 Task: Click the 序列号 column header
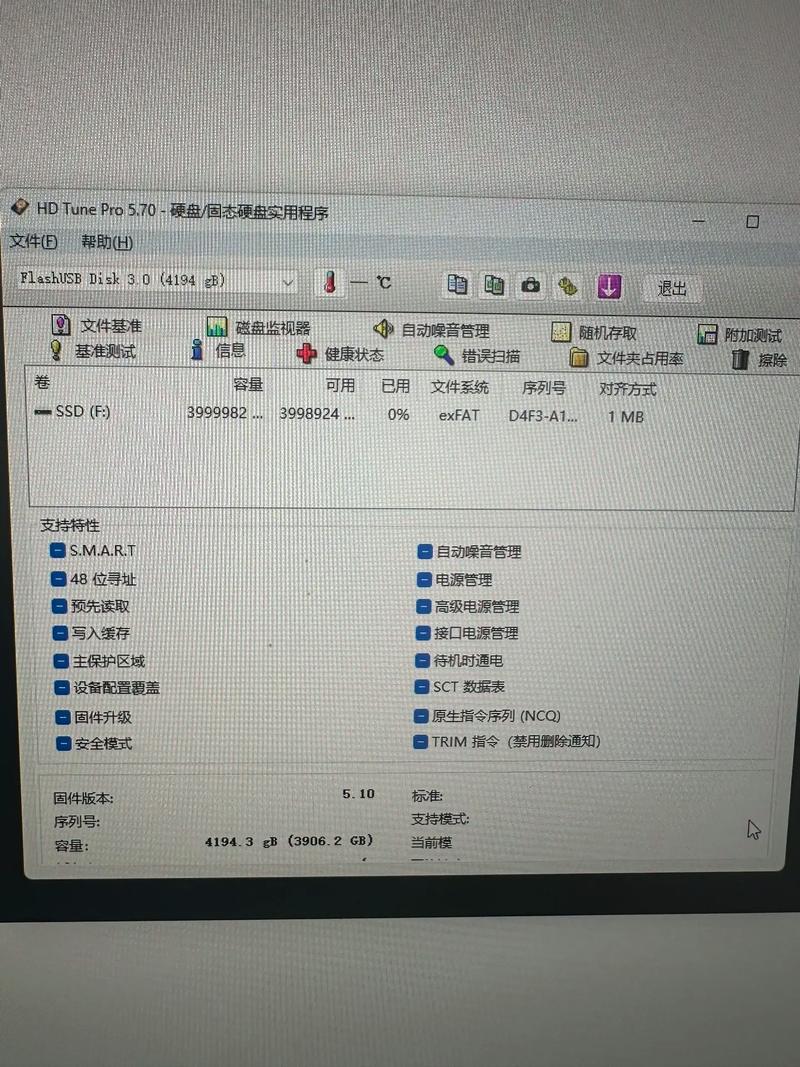click(544, 389)
